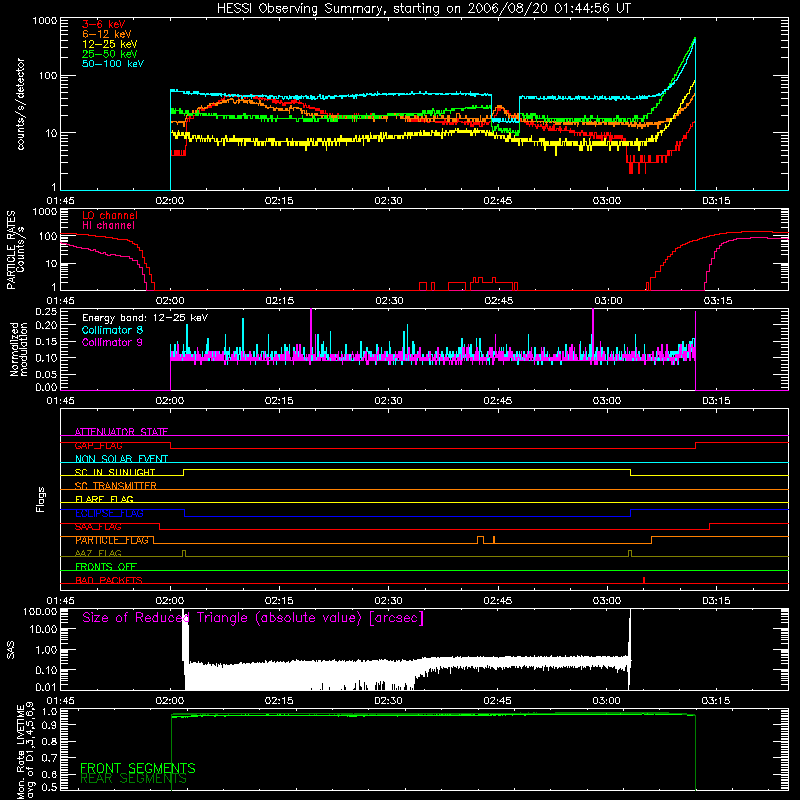Select the HI channel legend label

point(108,226)
